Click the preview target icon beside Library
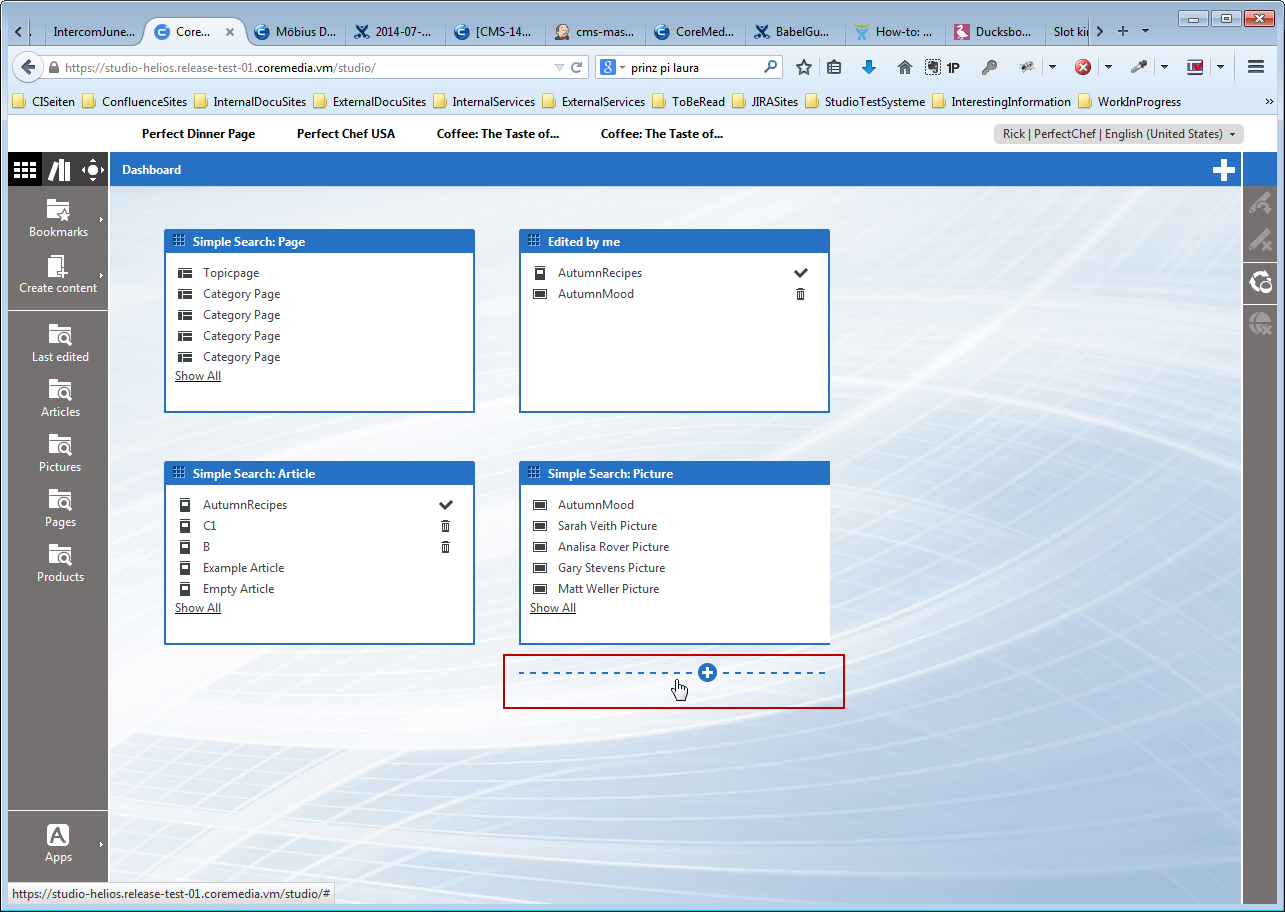The width and height of the screenshot is (1285, 912). [92, 170]
